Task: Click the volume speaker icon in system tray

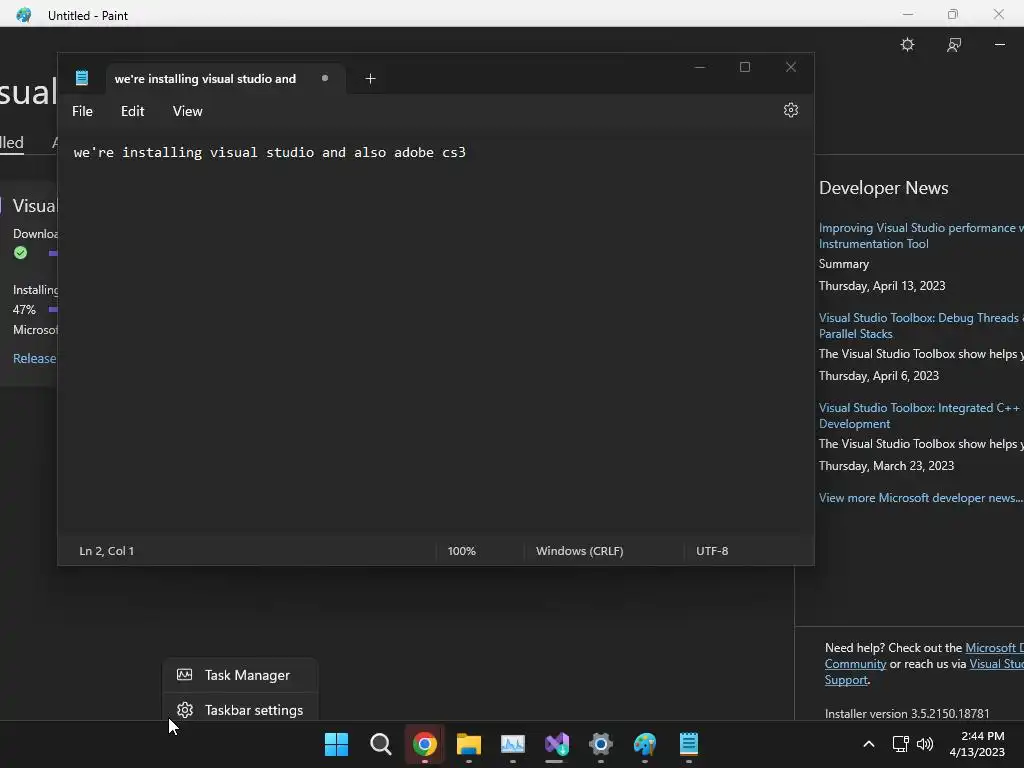Action: coord(925,744)
